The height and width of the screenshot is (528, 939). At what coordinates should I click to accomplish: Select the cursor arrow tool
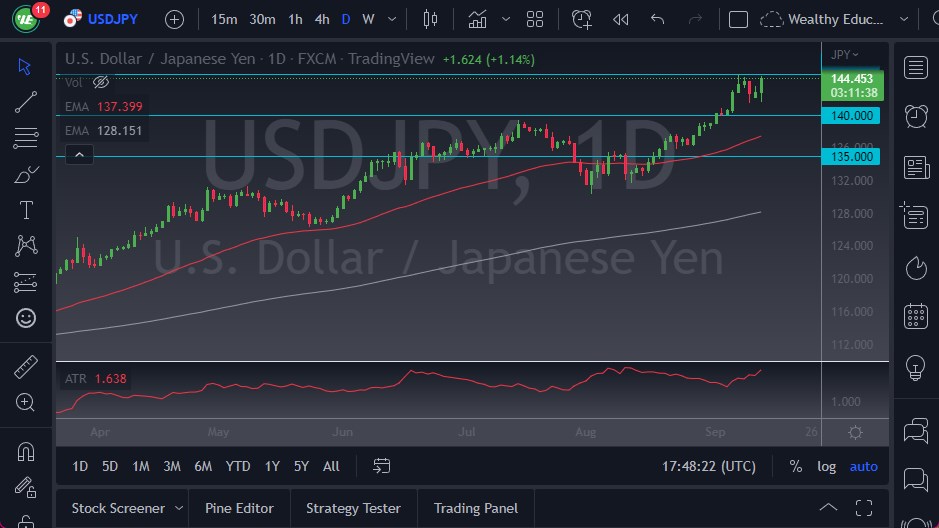tap(25, 66)
